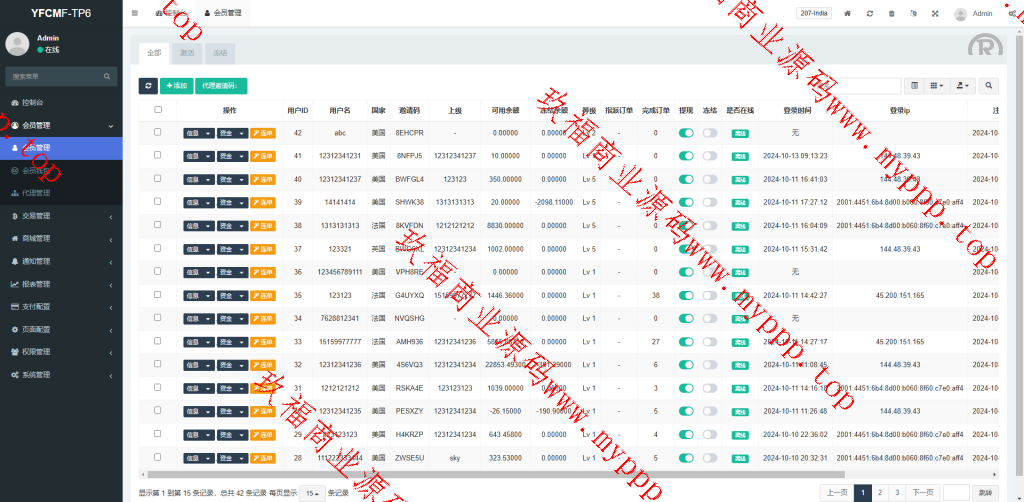This screenshot has width=1024, height=502.
Task: Open the settings gears icon at top right
Action: (1012, 14)
